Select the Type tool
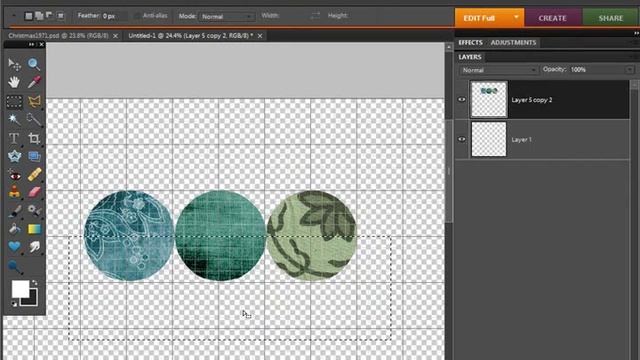The width and height of the screenshot is (640, 360). [x=14, y=138]
